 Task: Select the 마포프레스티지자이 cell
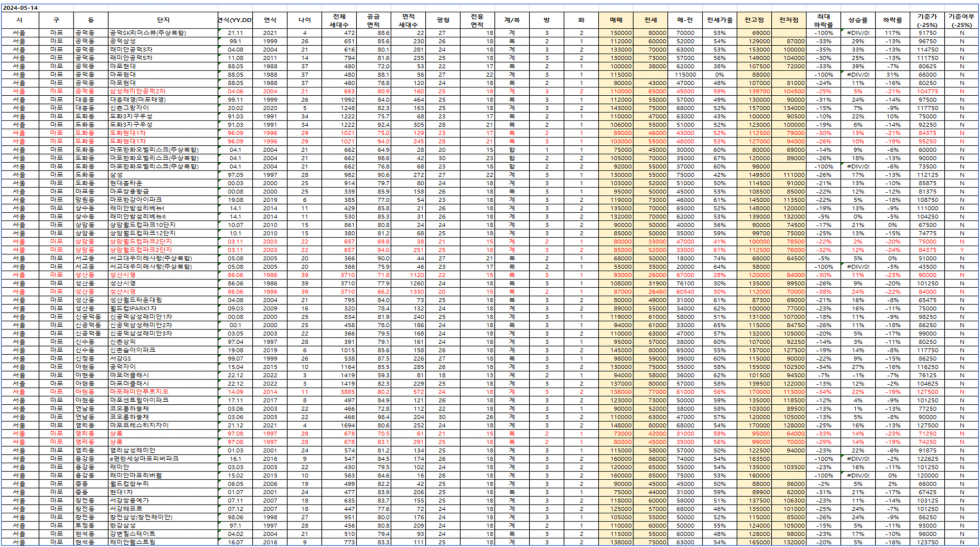[163, 425]
